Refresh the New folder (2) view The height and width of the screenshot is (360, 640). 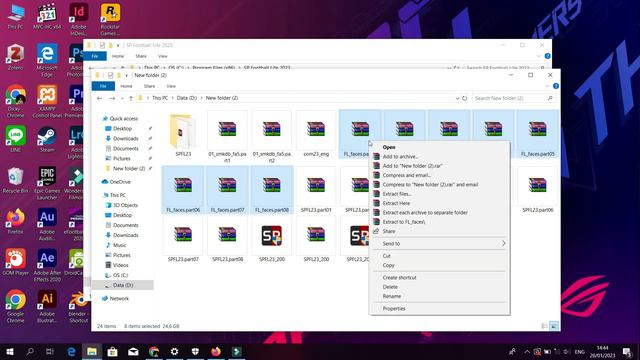464,98
